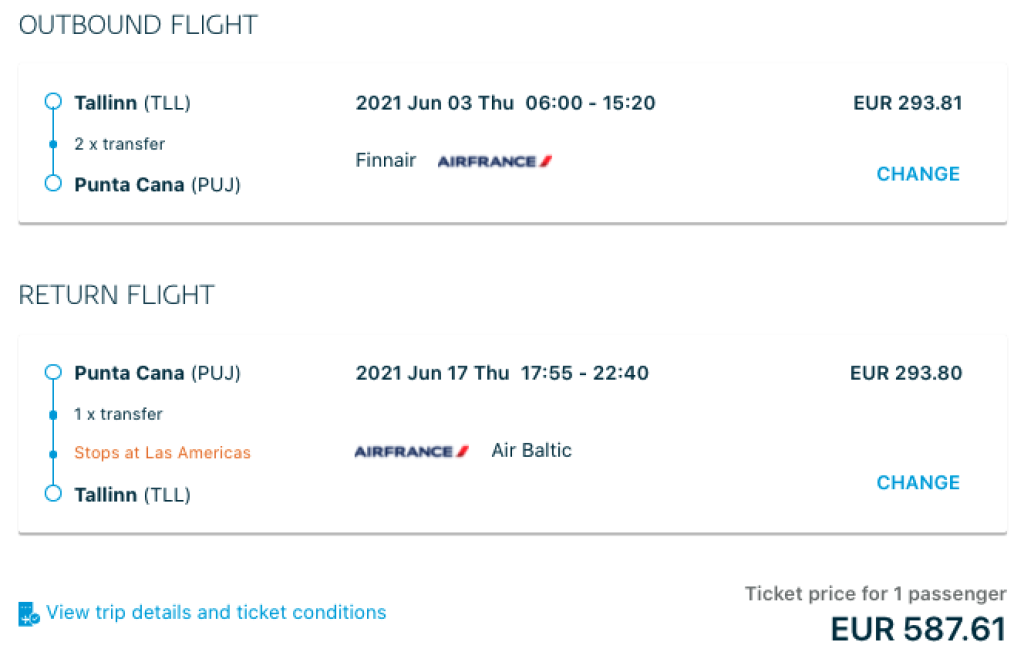Screen dimensions: 1024x659
Task: Change the return flight
Action: tap(917, 483)
